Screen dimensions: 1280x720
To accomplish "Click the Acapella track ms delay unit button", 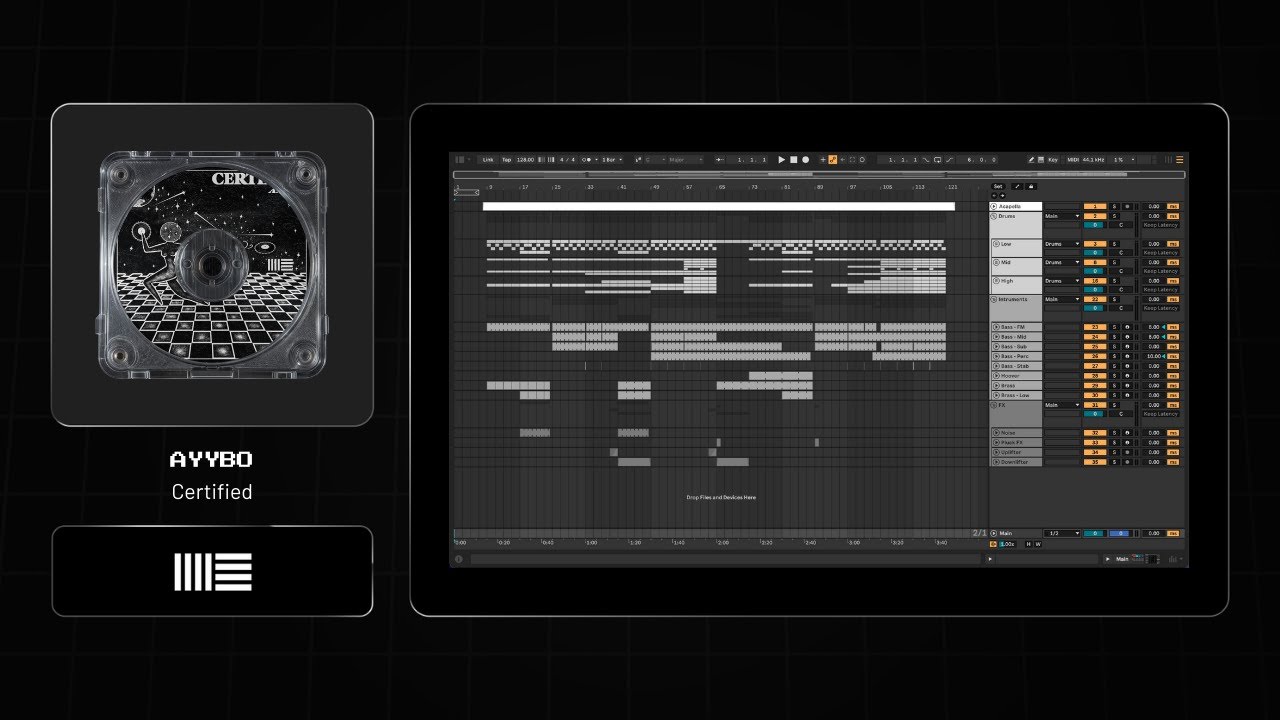I will coord(1173,206).
